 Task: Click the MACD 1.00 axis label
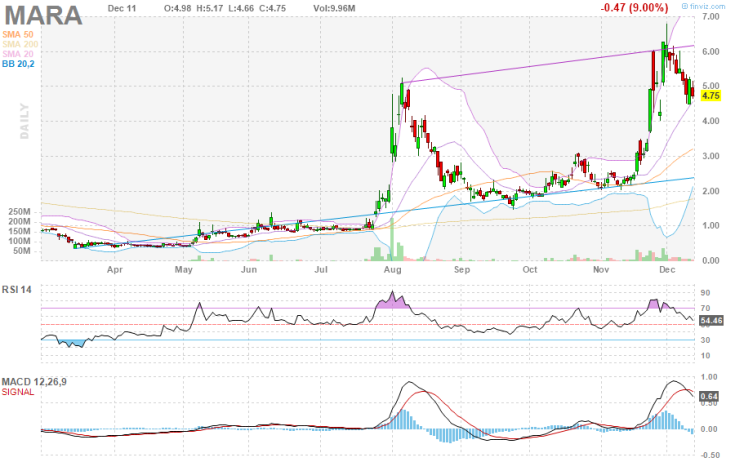coord(709,377)
